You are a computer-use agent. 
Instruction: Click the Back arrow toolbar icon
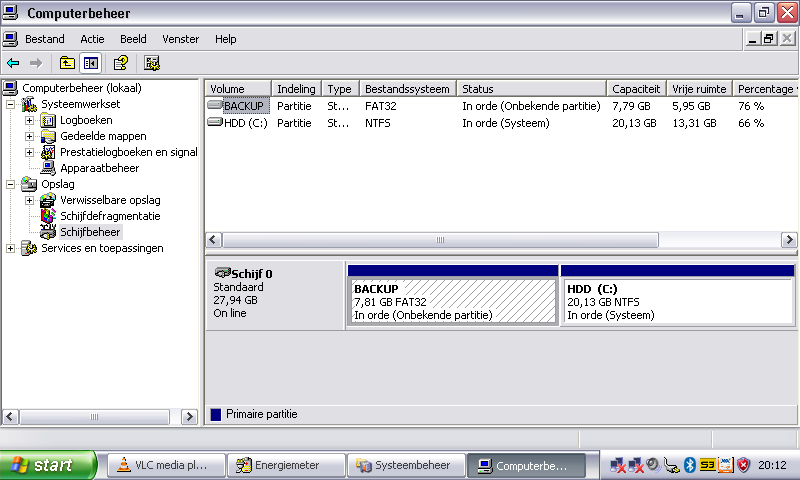13,63
